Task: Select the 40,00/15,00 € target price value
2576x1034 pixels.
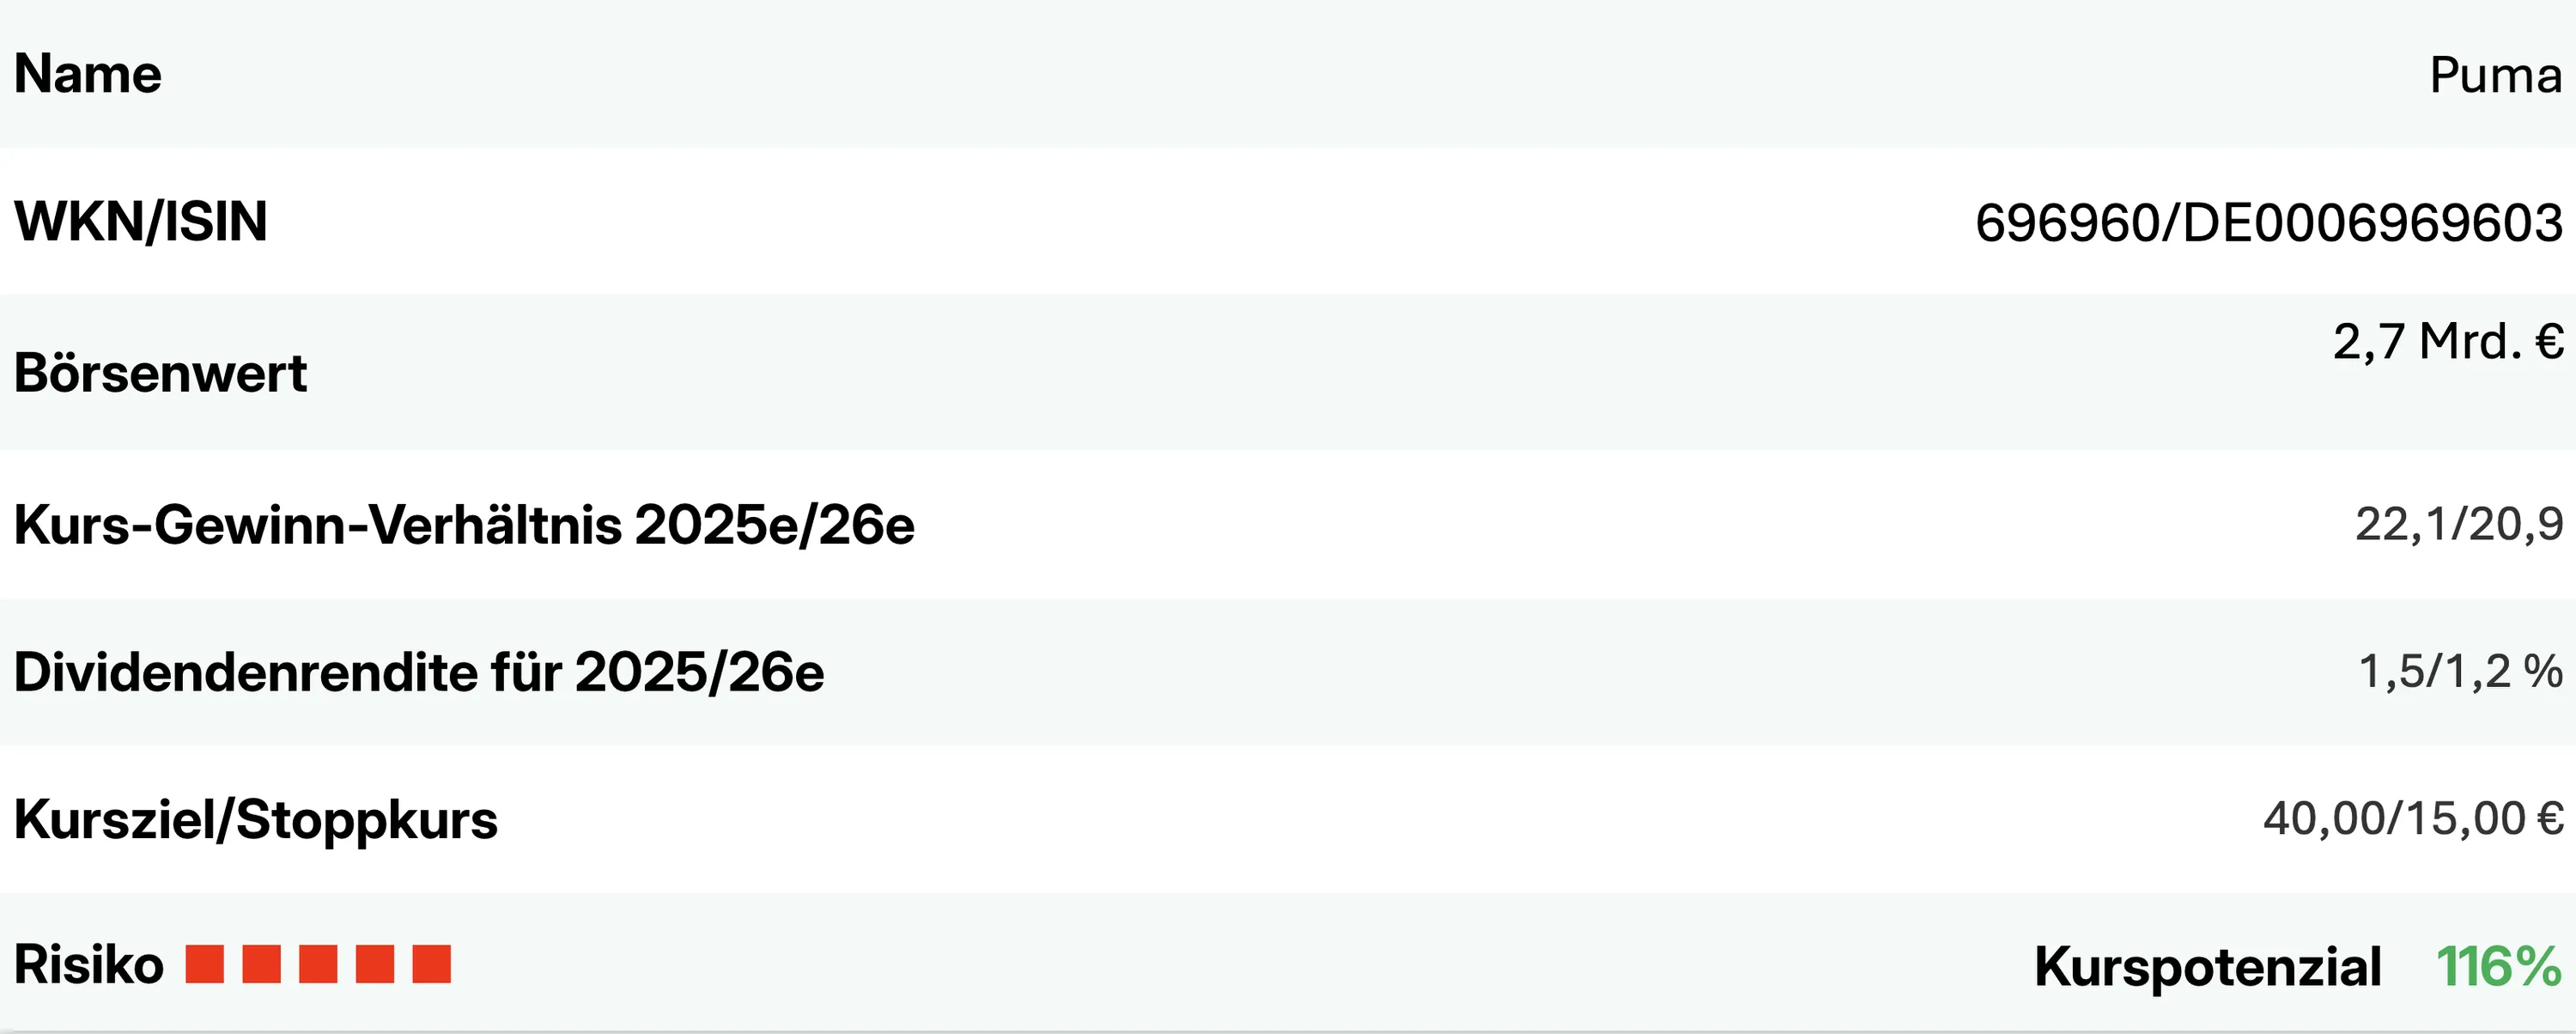Action: point(2413,818)
